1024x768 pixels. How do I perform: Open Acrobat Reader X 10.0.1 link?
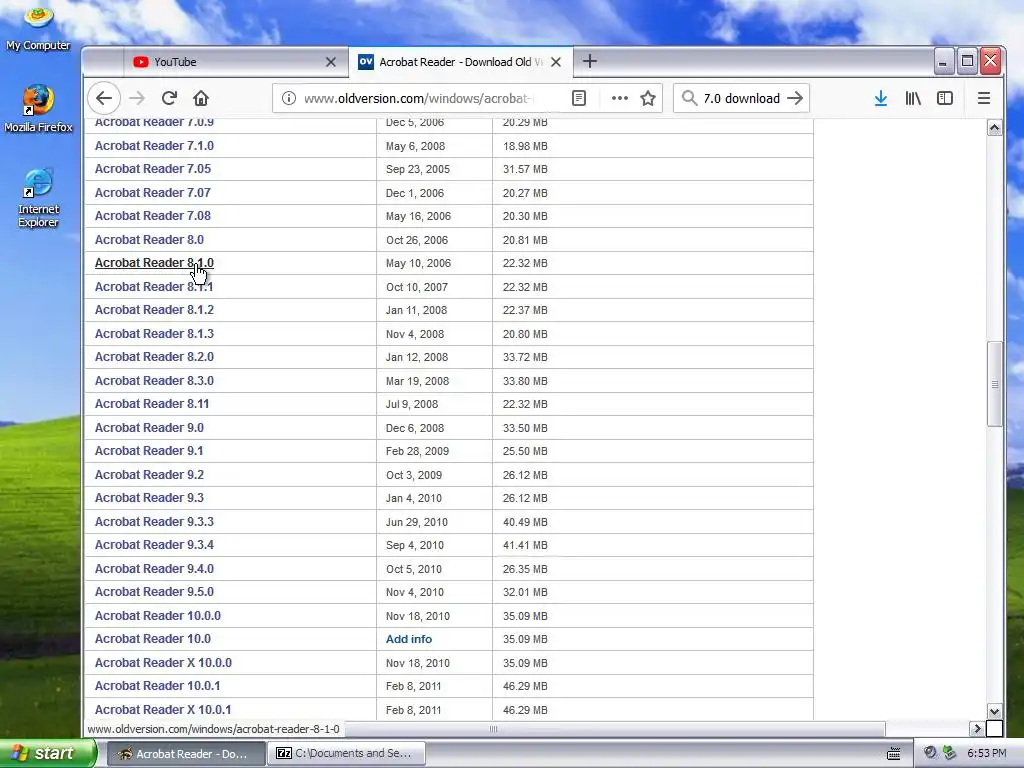[163, 710]
